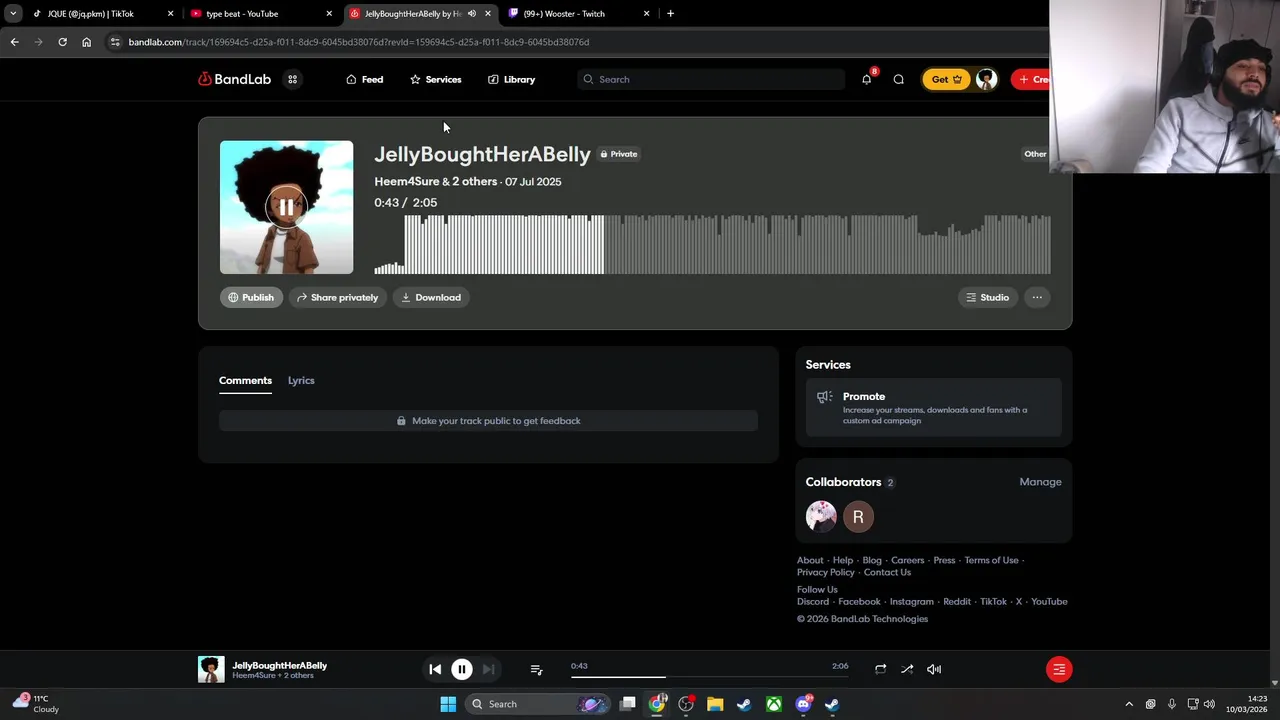The image size is (1280, 720).
Task: Click the red menu button in player bar
Action: [1059, 669]
